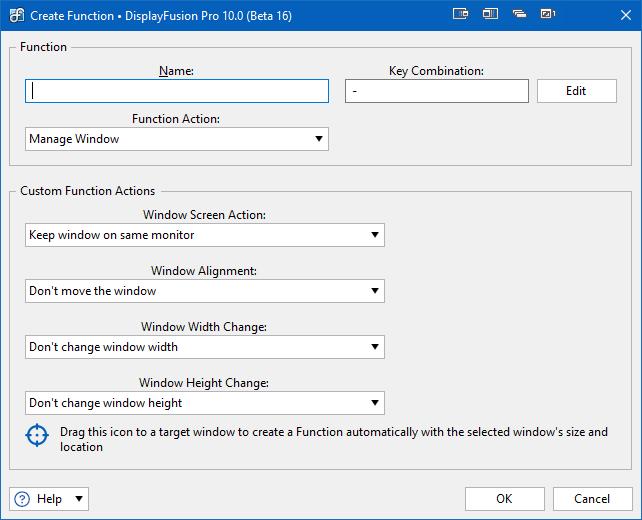The height and width of the screenshot is (520, 642).
Task: Click the 'Name:' label
Action: tap(176, 71)
